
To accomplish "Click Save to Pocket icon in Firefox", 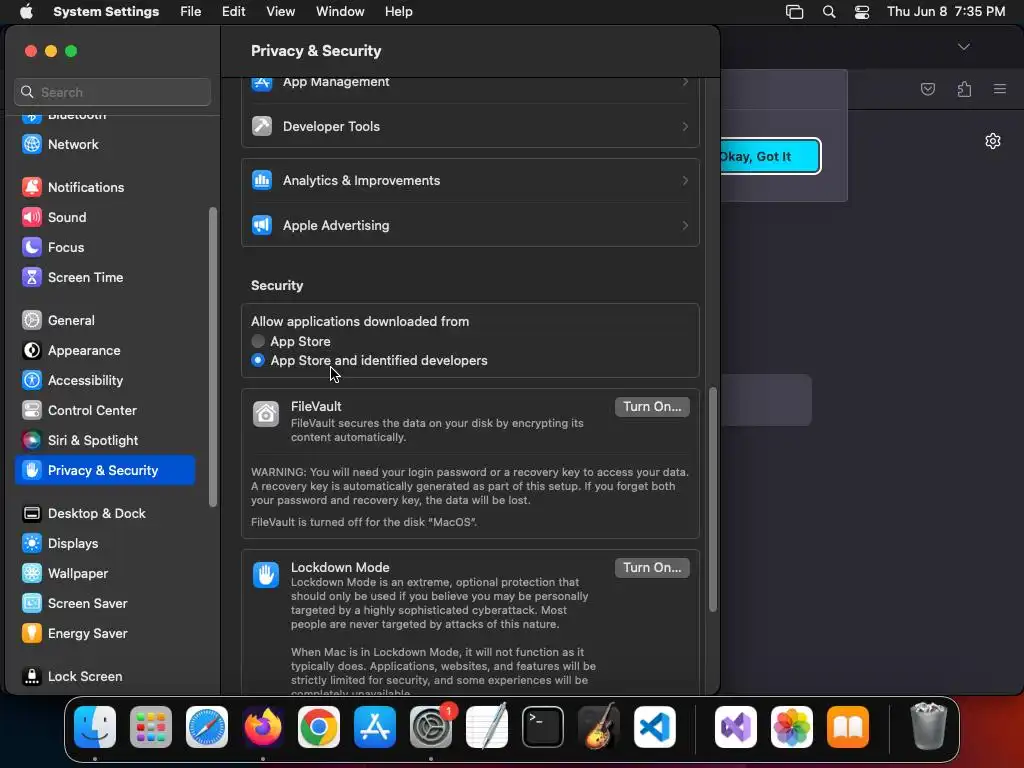I will [927, 89].
